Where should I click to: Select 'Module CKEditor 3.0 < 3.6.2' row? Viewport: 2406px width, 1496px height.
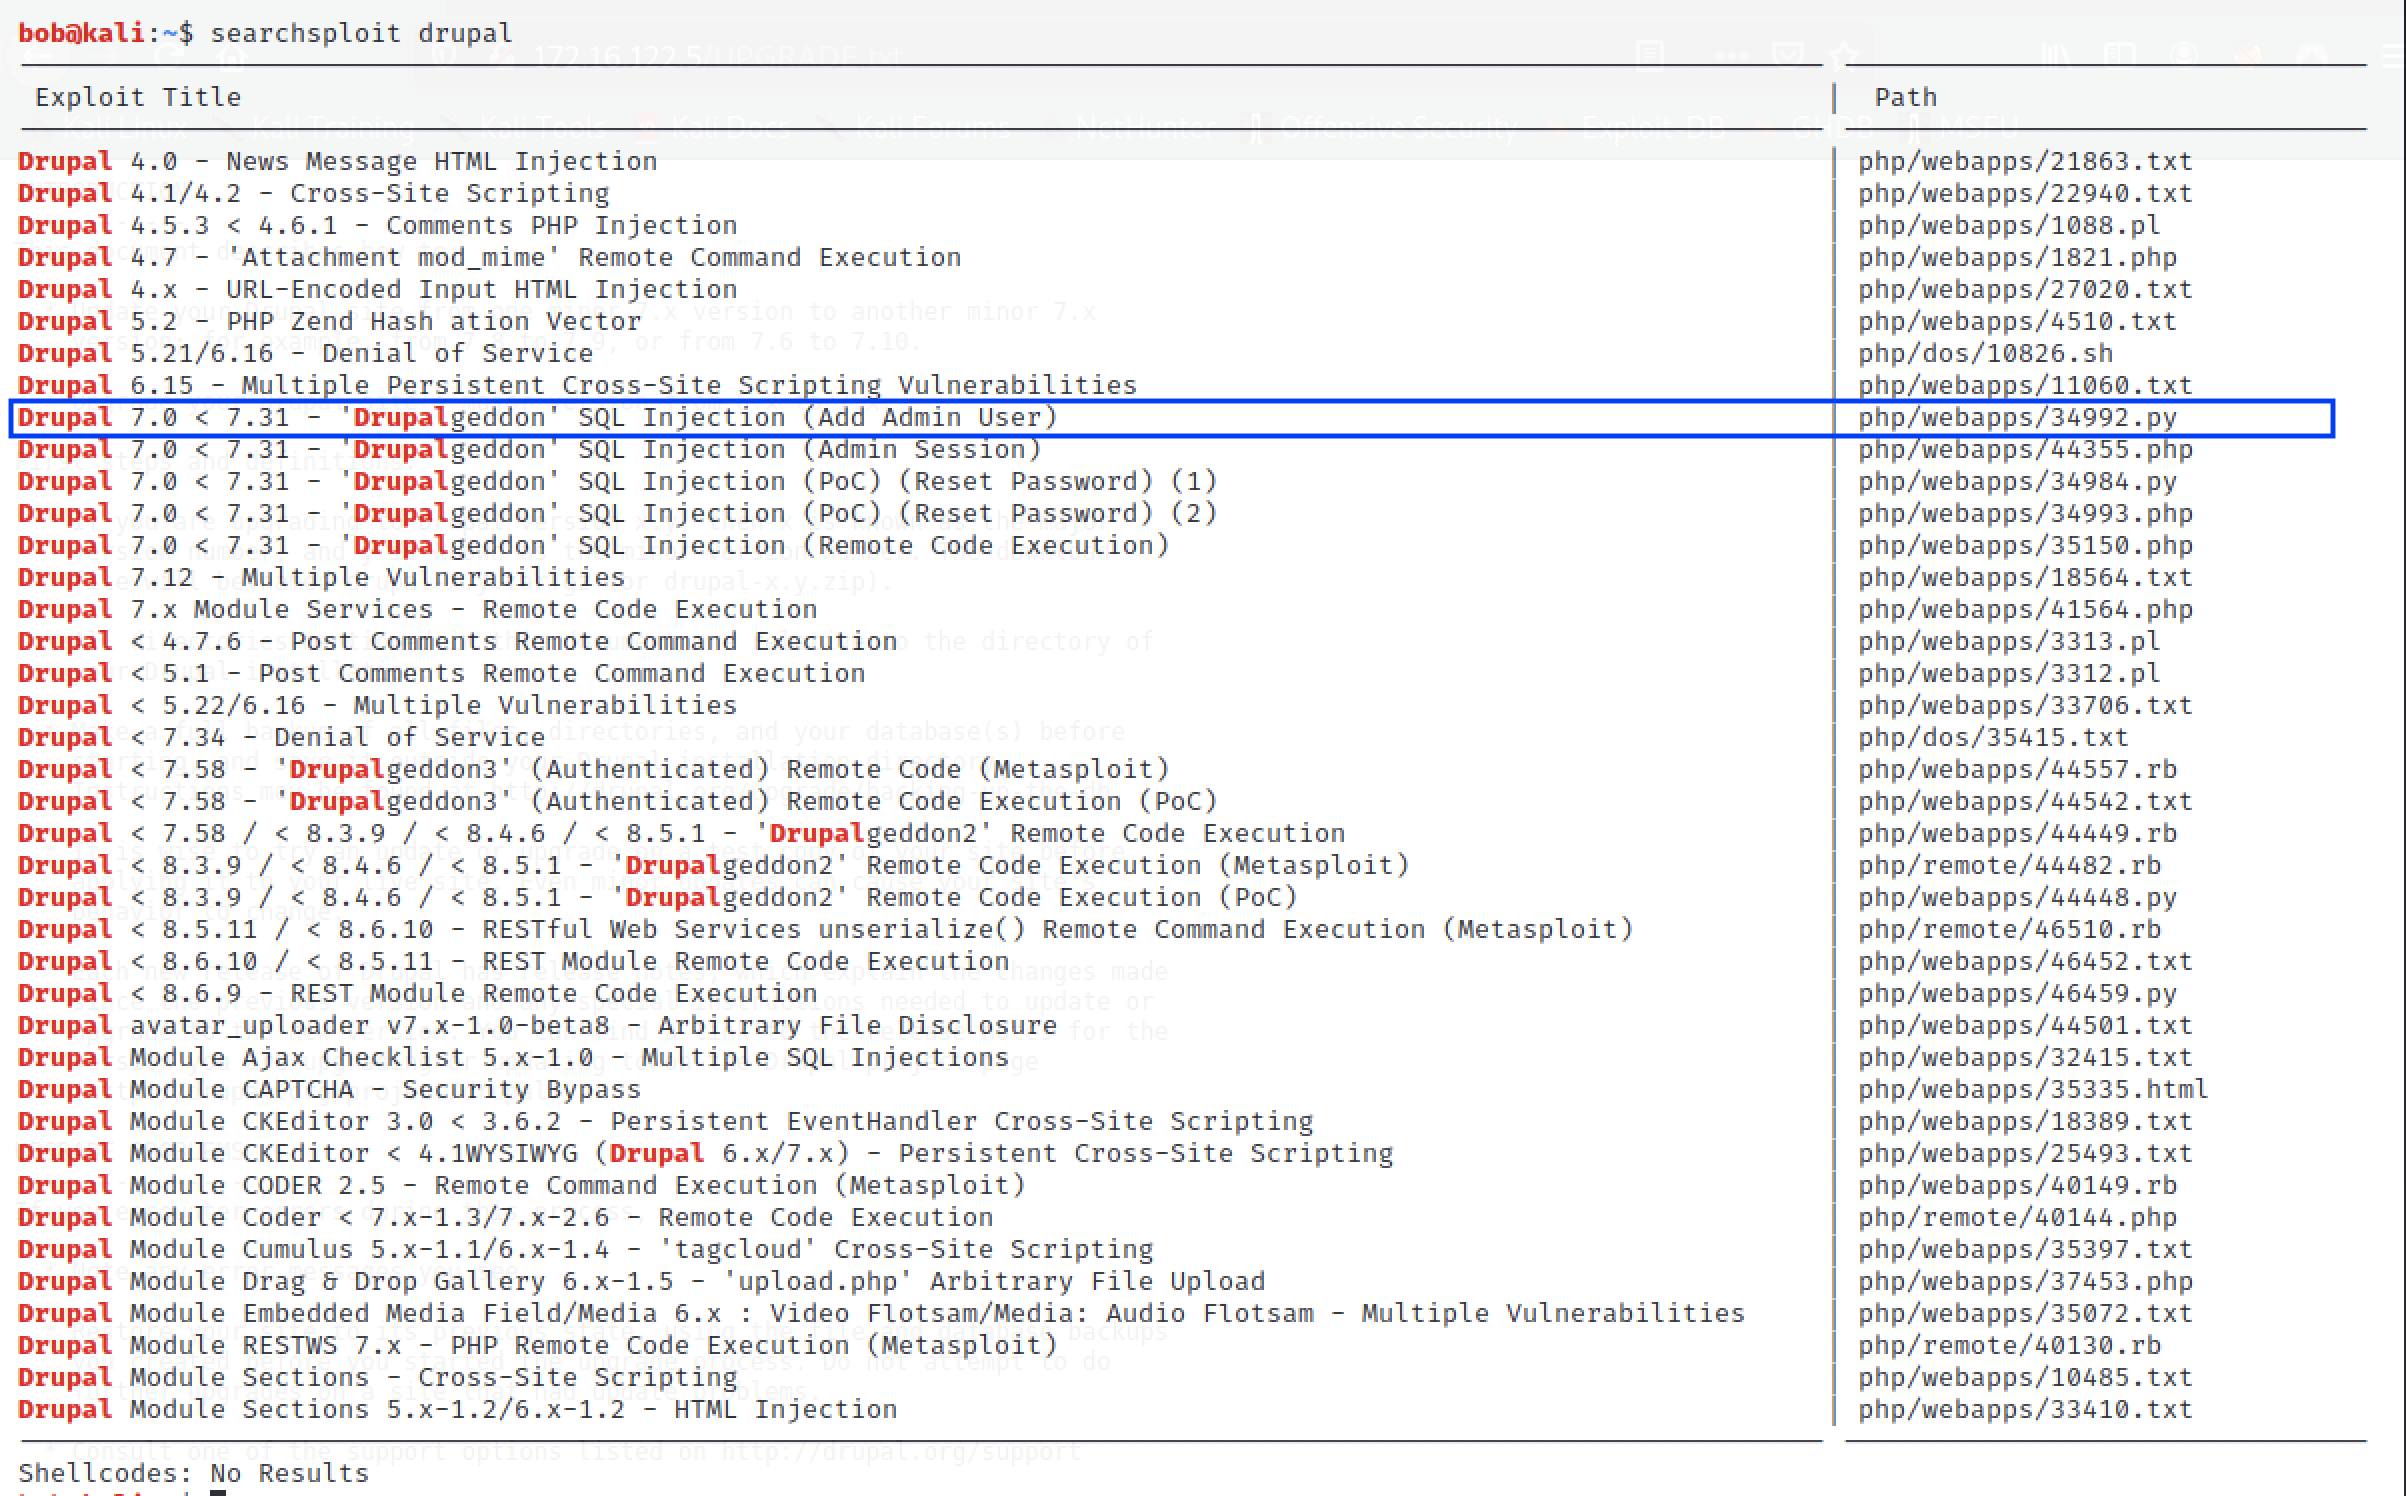tap(666, 1121)
